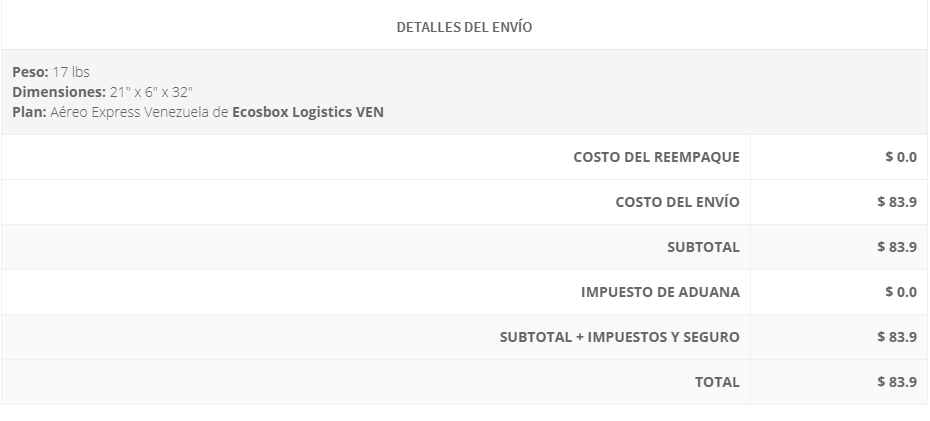Screen dimensions: 930x421
Task: Click the Ecosbox Logistics VEN carrier name
Action: tap(308, 112)
